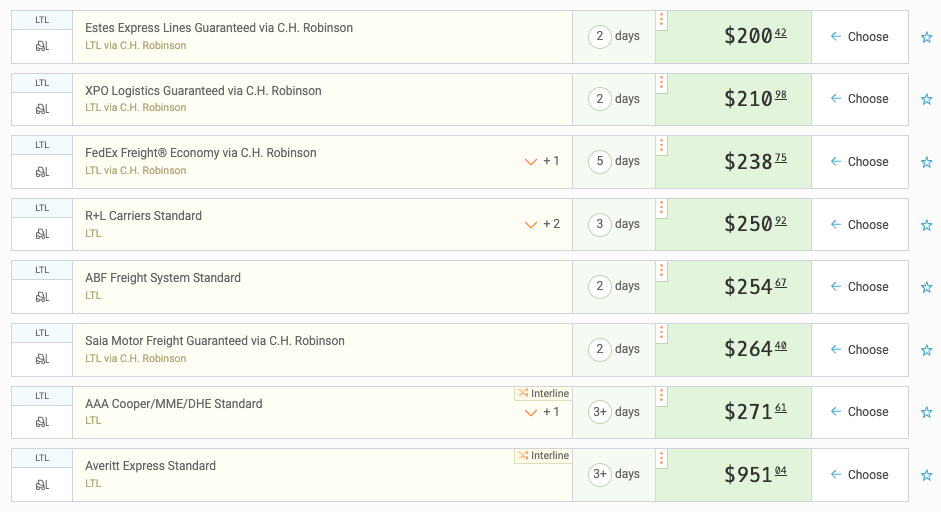Viewport: 941px width, 512px height.
Task: Click forklift icon in FedEx Freight row
Action: click(42, 172)
